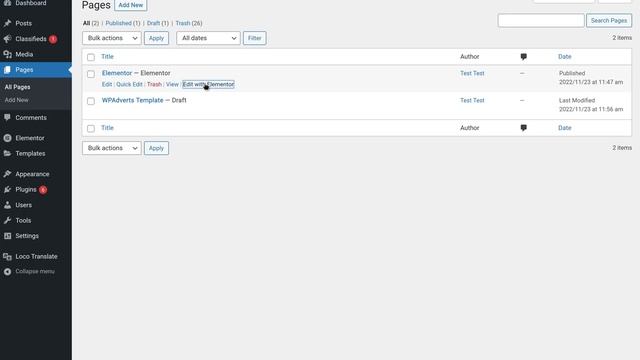Sort by the Title column footer link

pyautogui.click(x=107, y=128)
